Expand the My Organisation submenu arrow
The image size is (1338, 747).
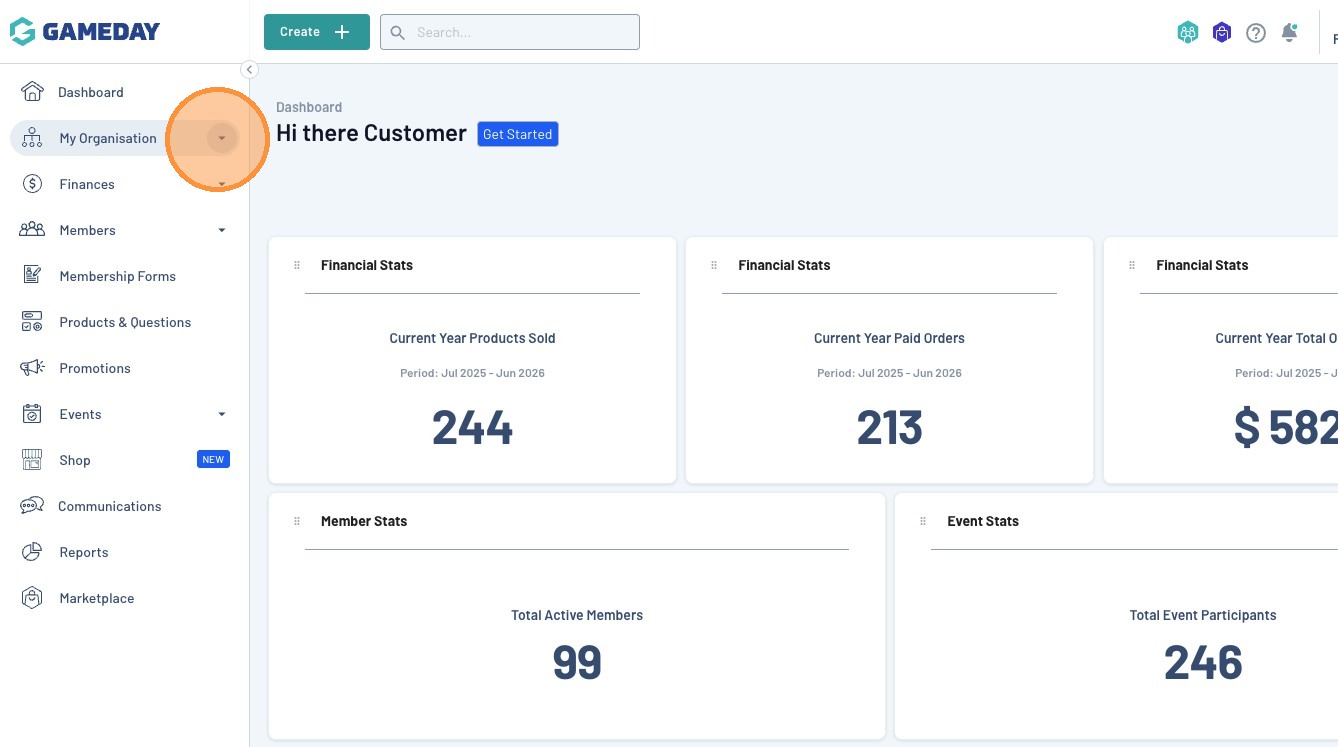point(222,138)
